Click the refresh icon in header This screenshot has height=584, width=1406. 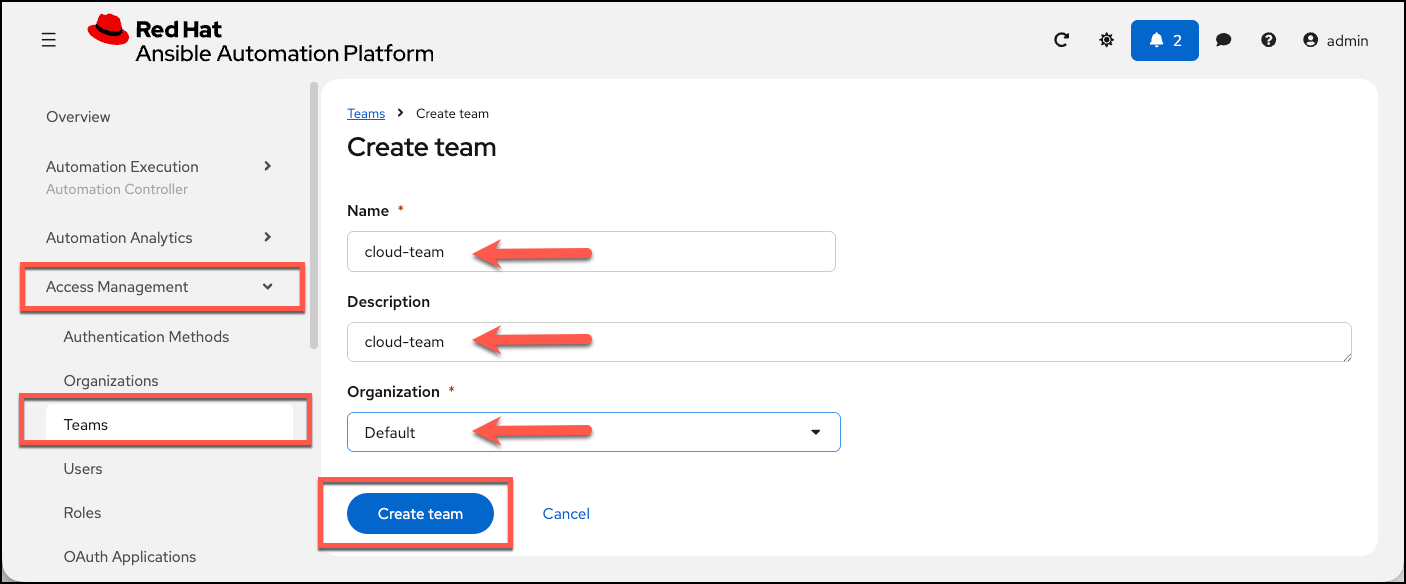click(x=1062, y=41)
